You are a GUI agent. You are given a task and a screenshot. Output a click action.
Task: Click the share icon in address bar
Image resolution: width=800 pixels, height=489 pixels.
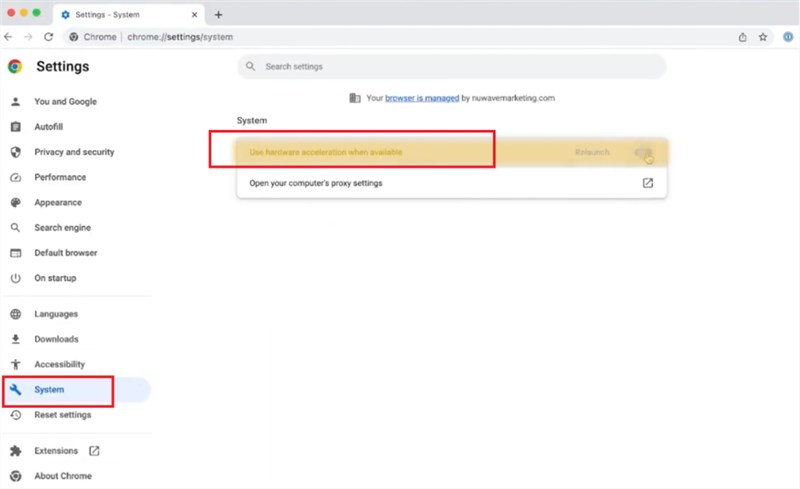[742, 37]
